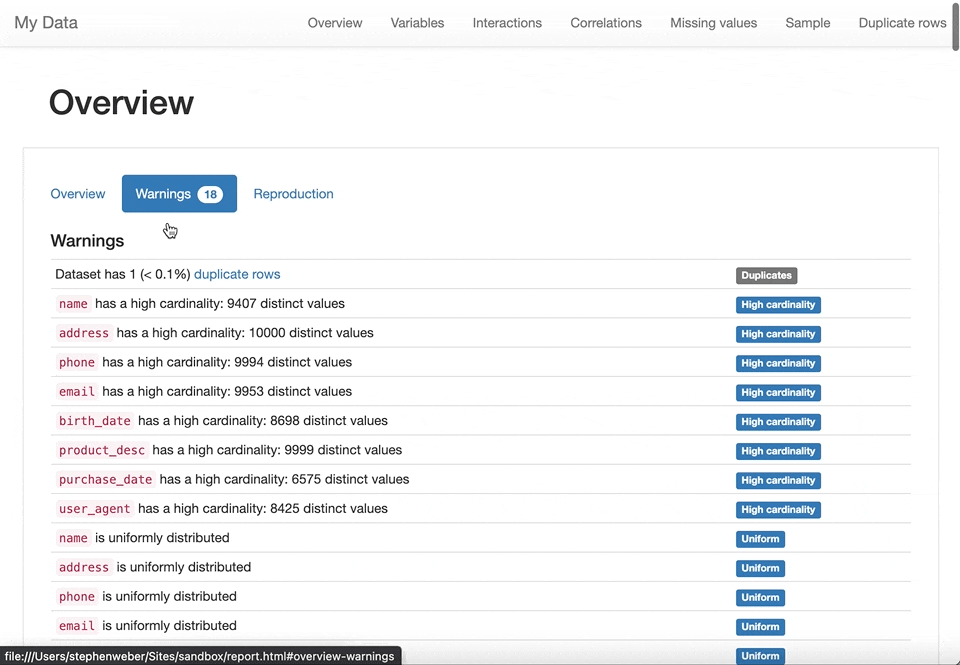The height and width of the screenshot is (665, 960).
Task: Click Uniform badge in email row
Action: click(x=760, y=628)
